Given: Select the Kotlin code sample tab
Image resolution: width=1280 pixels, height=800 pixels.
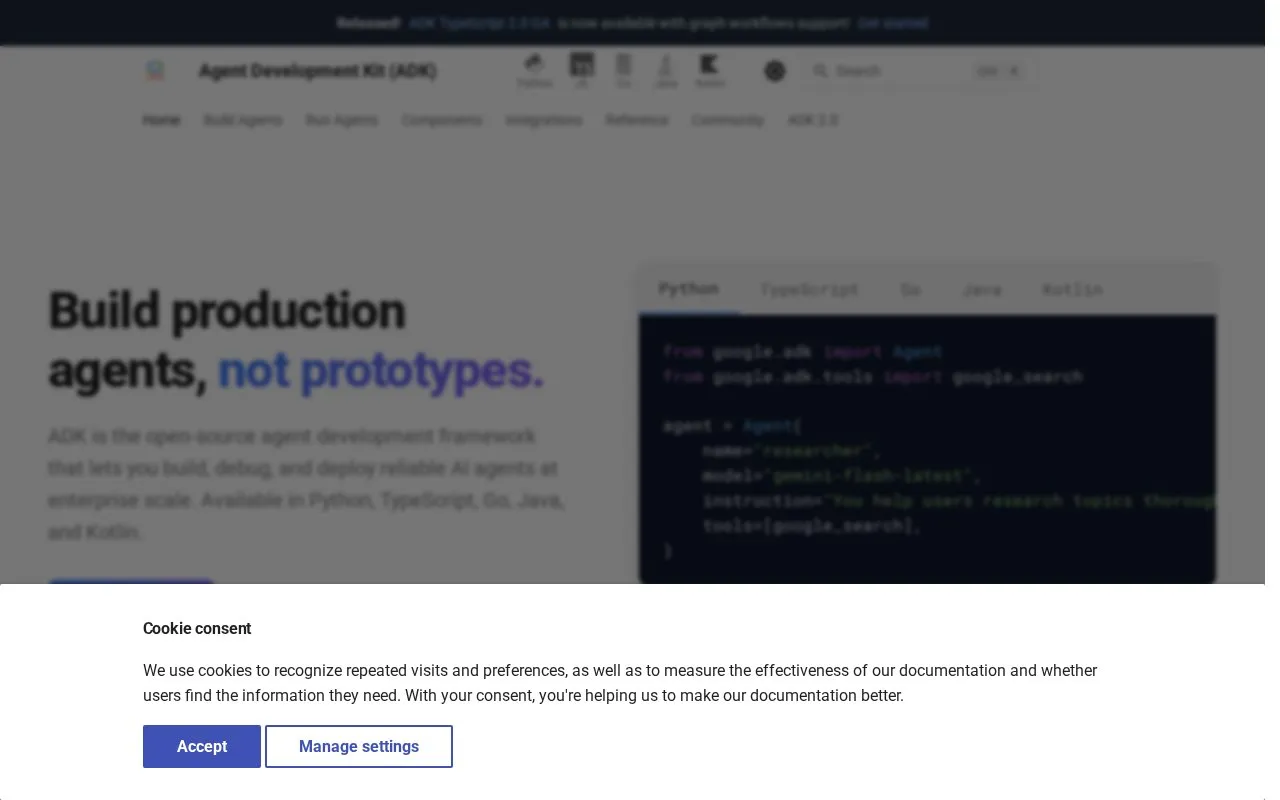Looking at the screenshot, I should [1072, 289].
